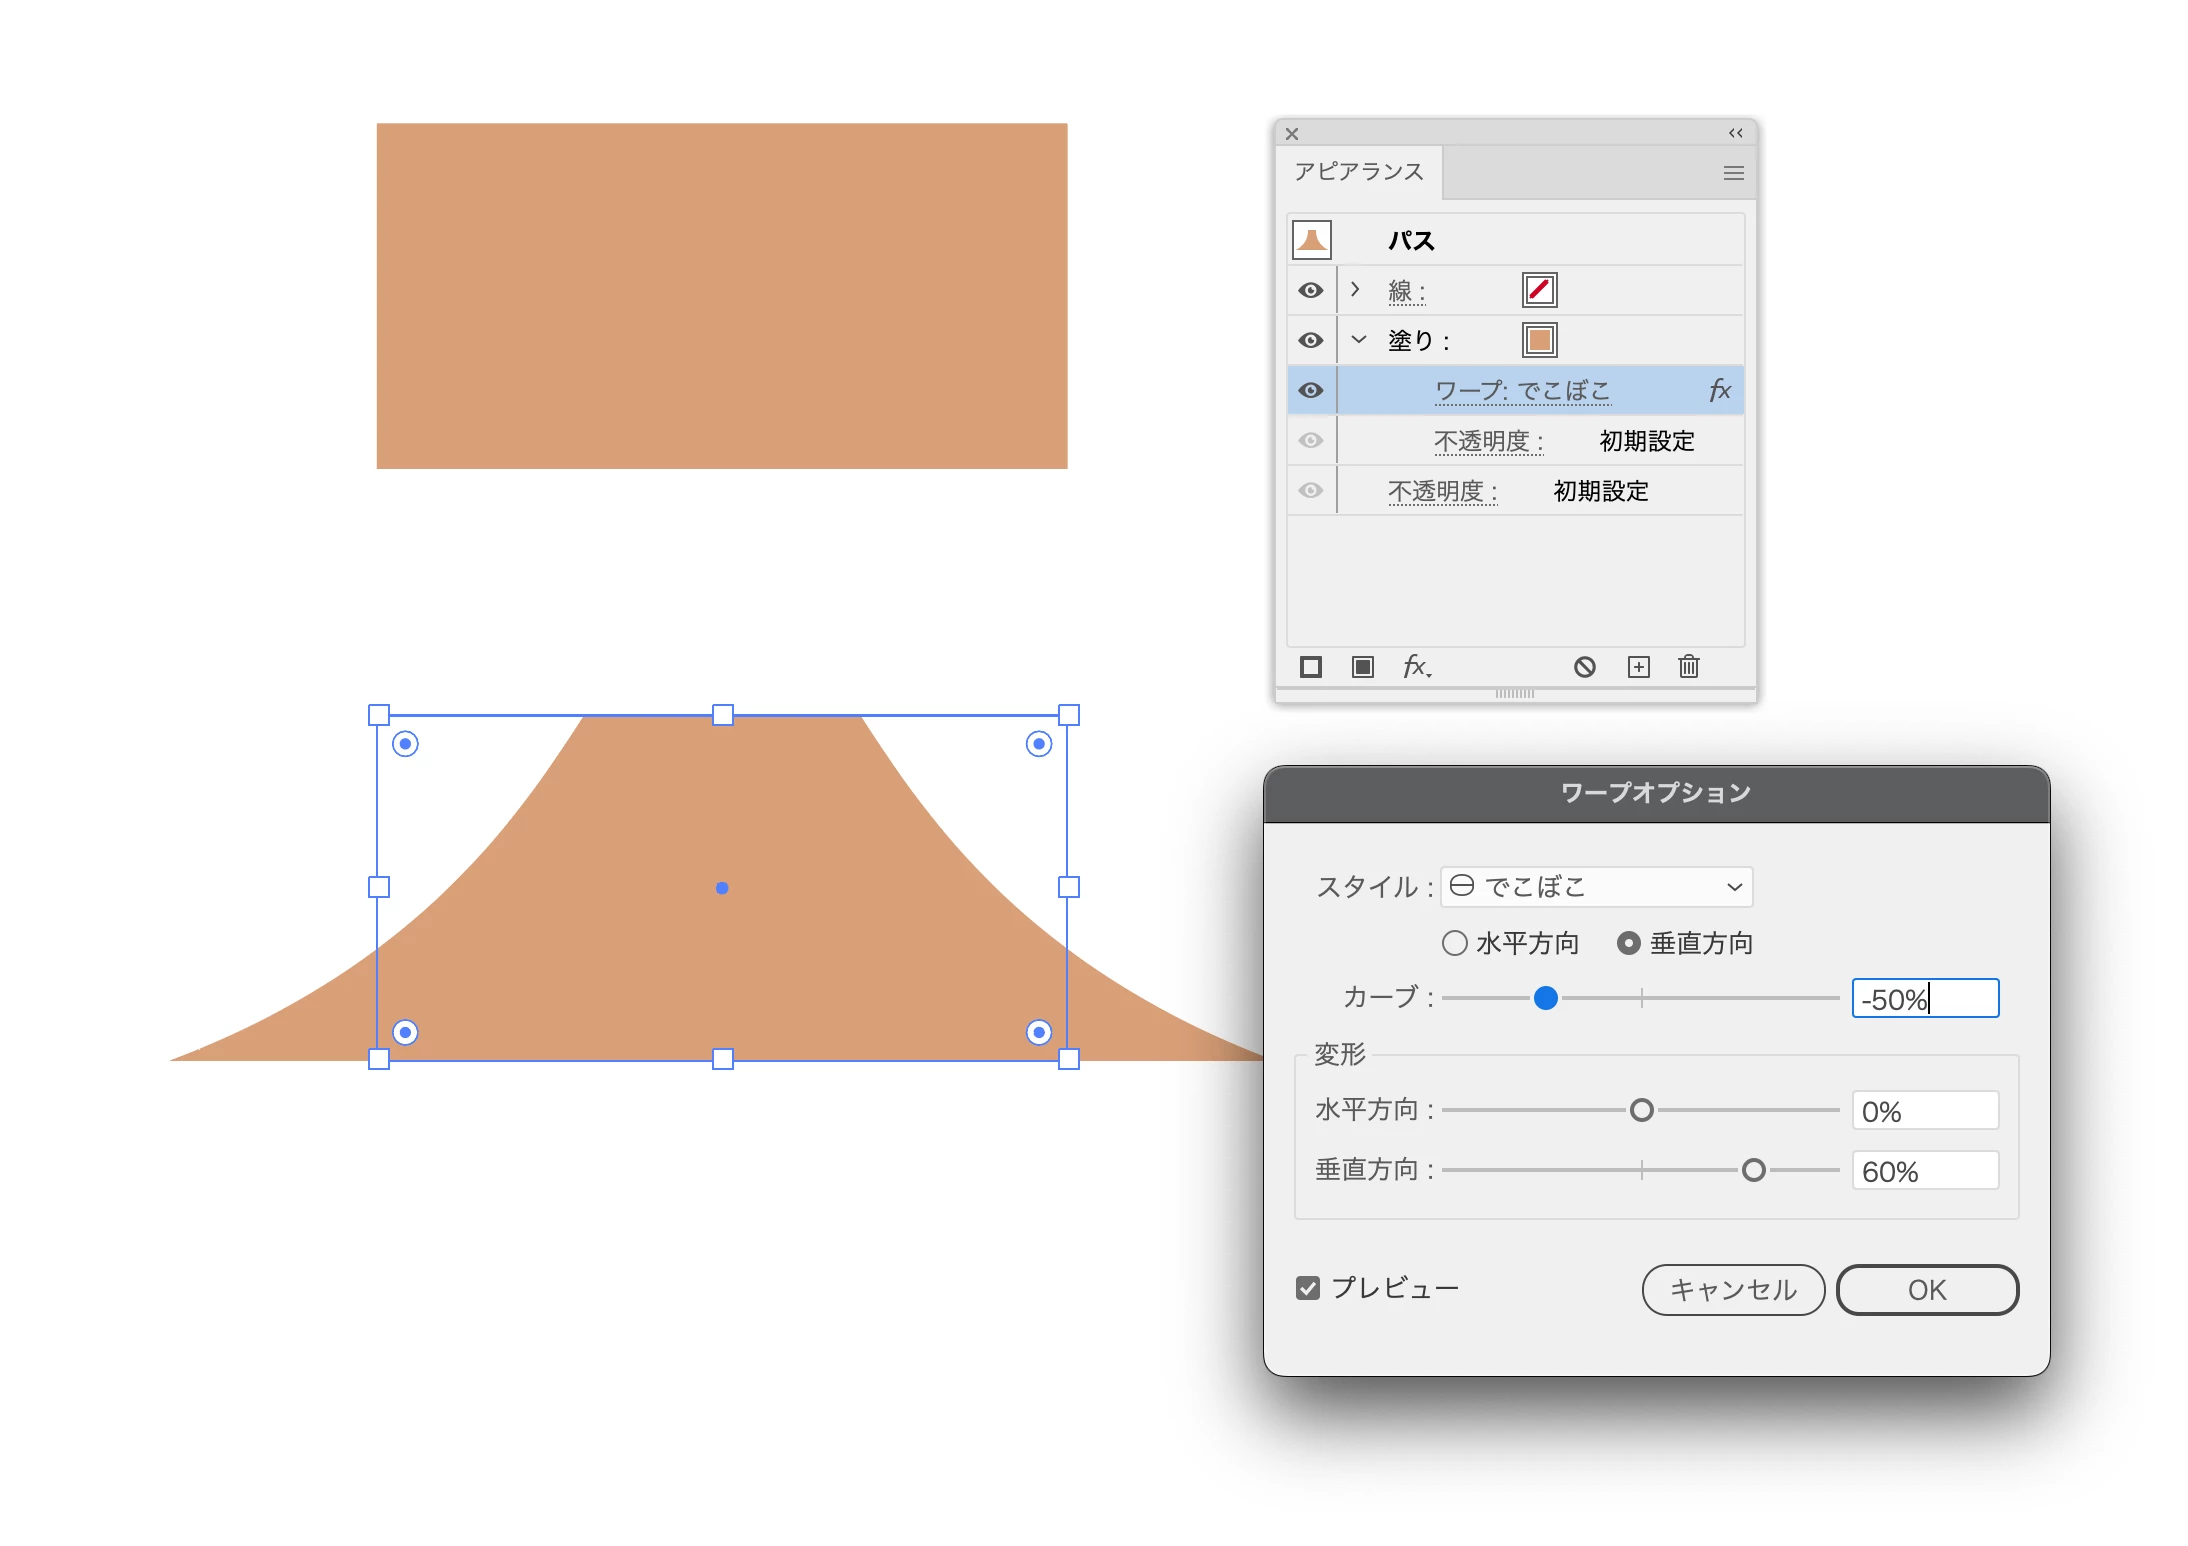Screen dimensions: 2188x1546
Task: Click the Add New Stroke icon
Action: point(1310,667)
